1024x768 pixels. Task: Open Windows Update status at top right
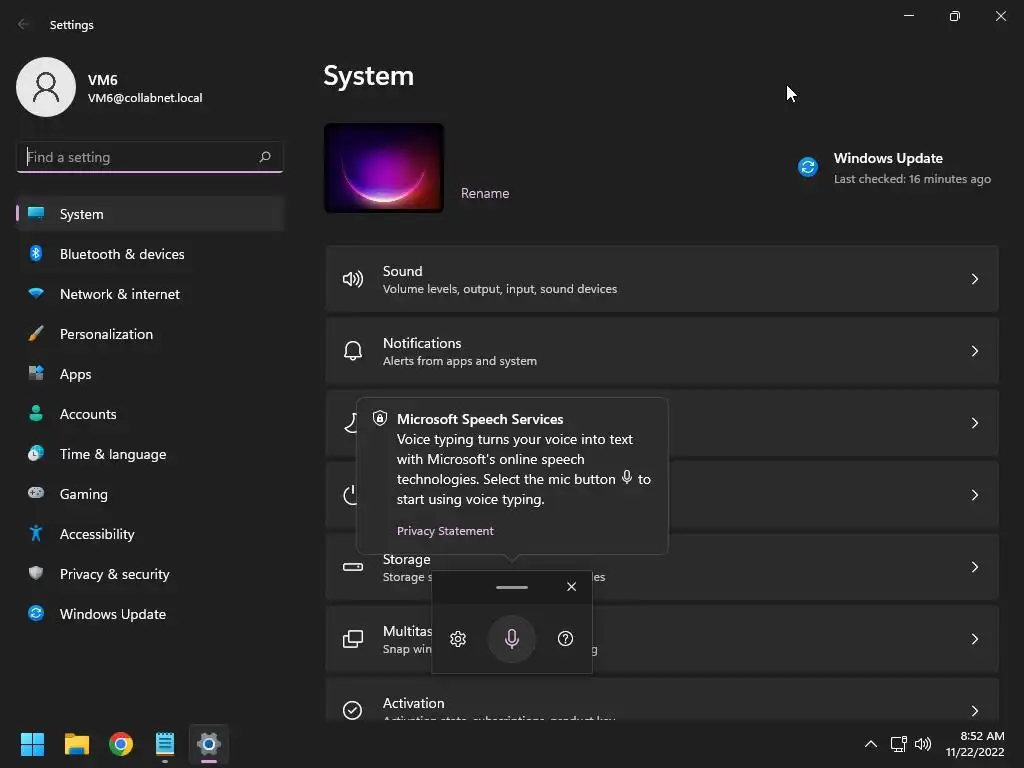pyautogui.click(x=895, y=168)
